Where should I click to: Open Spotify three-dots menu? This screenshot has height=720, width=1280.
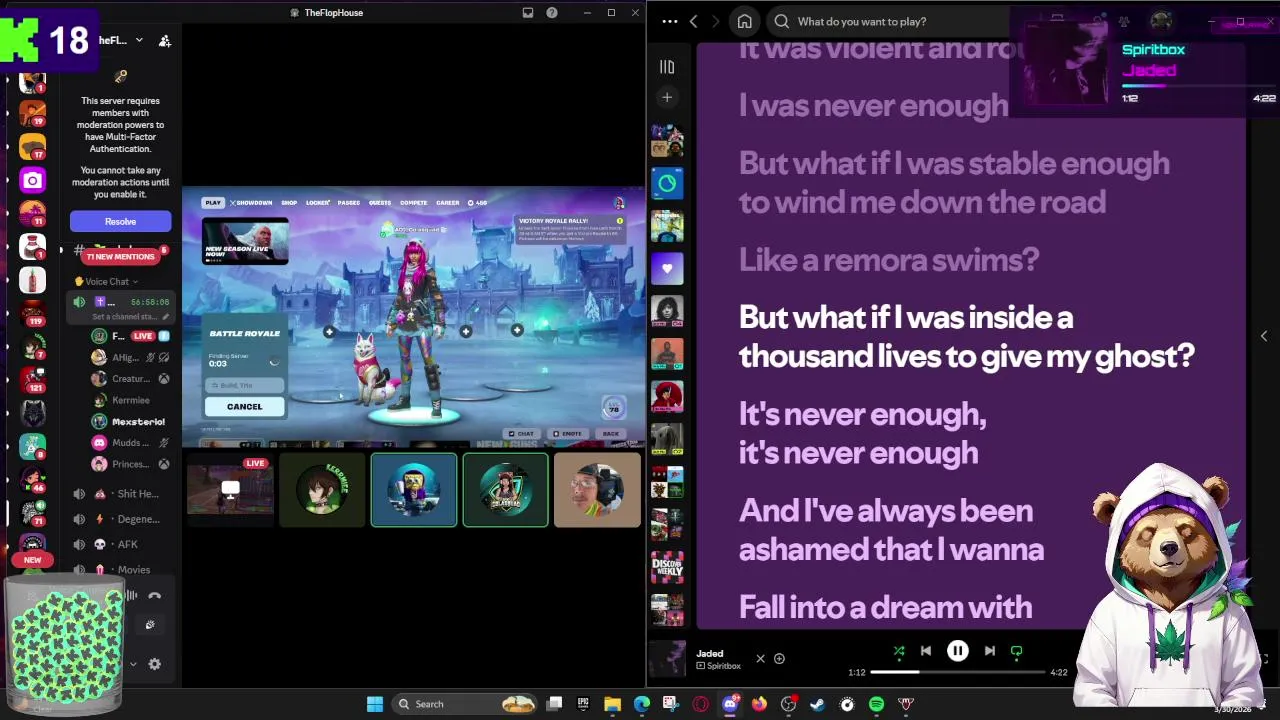669,21
